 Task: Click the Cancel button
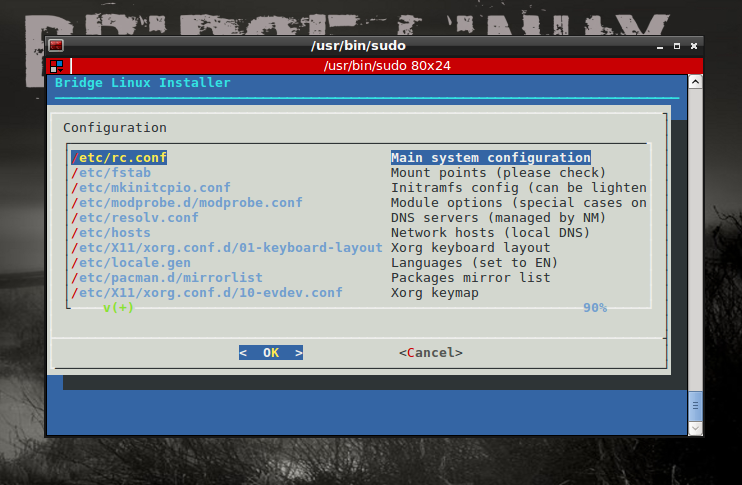click(431, 353)
